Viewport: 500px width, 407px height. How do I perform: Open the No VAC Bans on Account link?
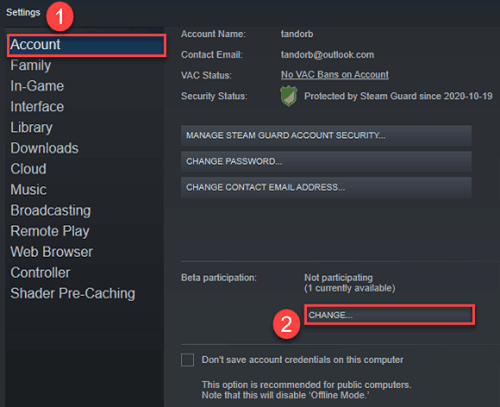point(335,75)
